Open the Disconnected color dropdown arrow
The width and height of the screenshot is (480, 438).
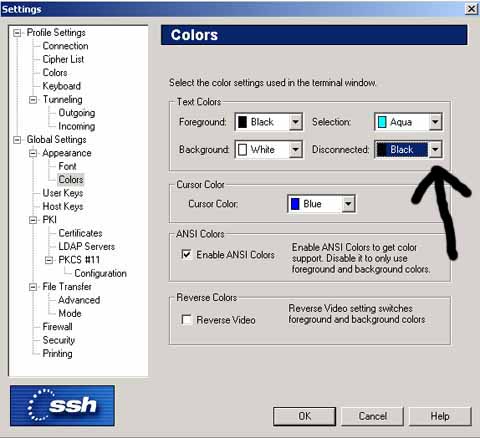[435, 149]
